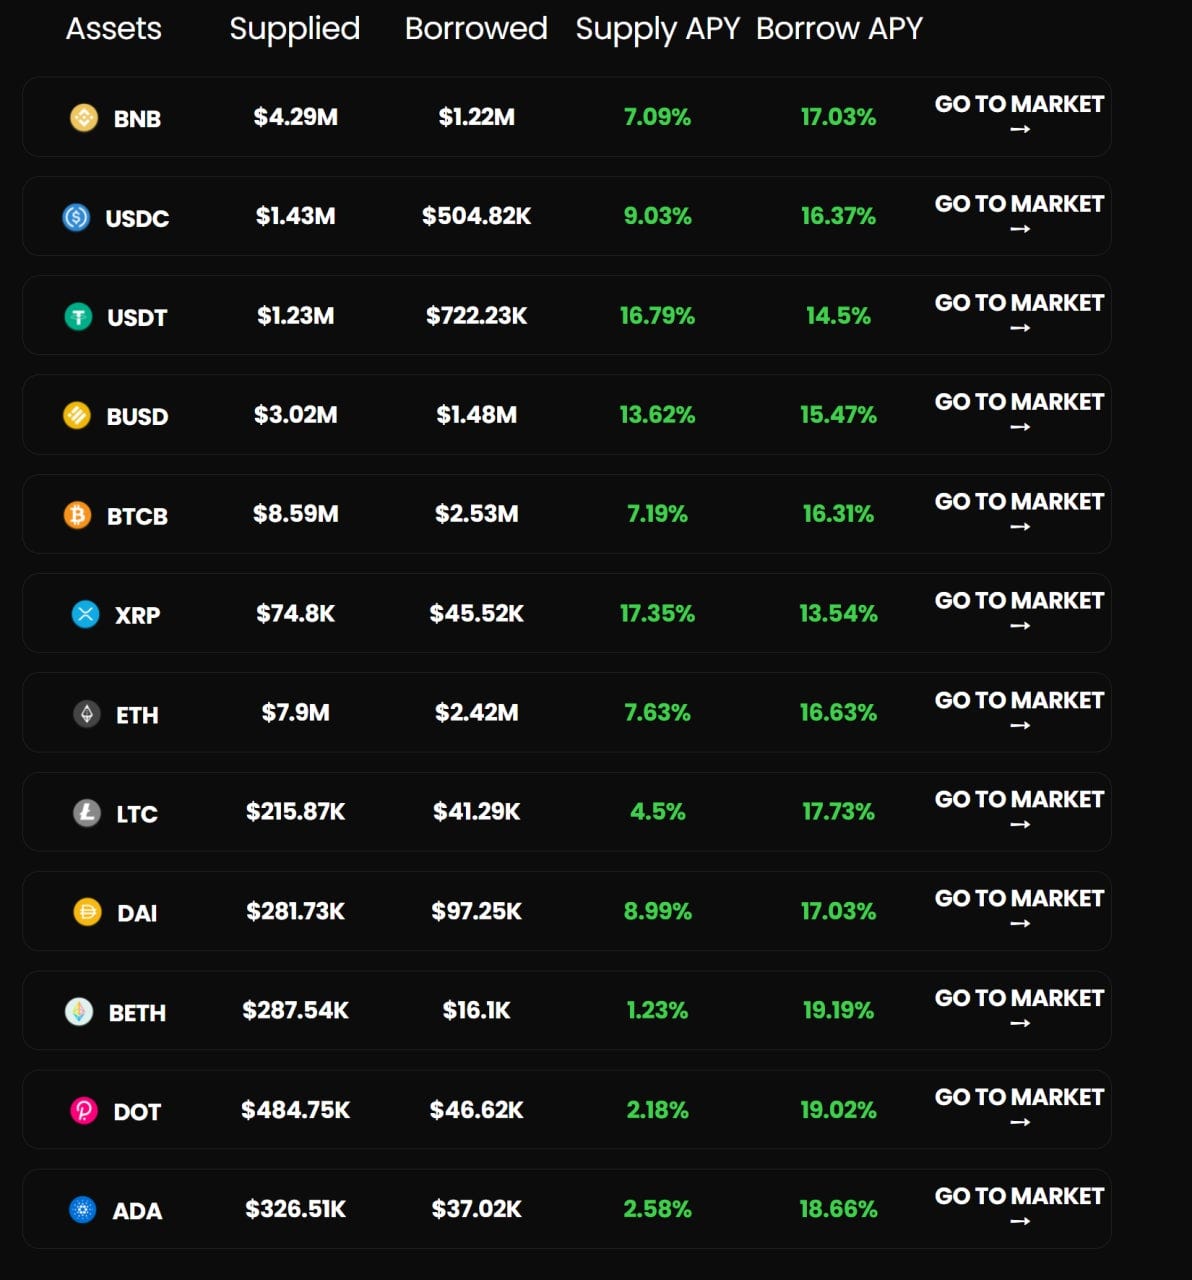
Task: Open GO TO MARKET for BNB
Action: click(1019, 115)
